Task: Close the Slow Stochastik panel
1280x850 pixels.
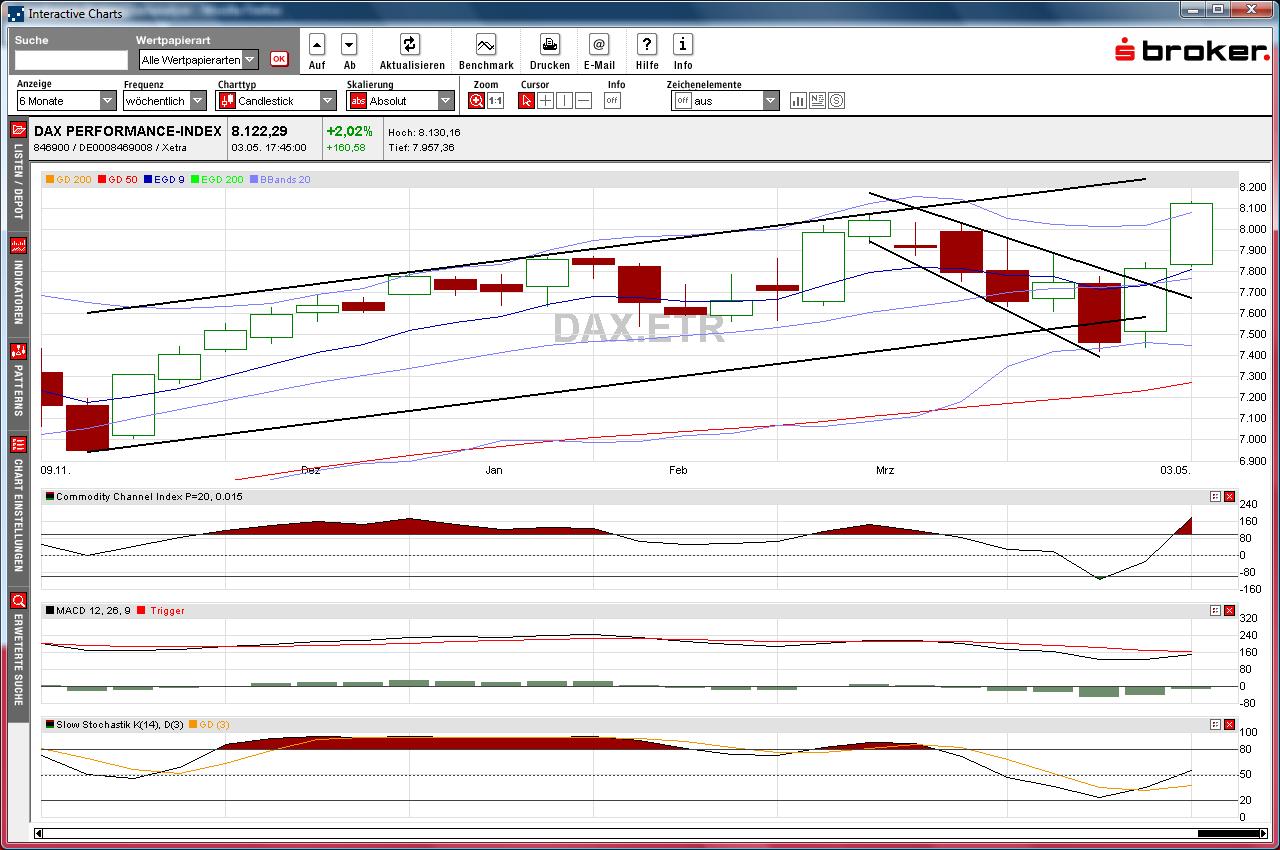Action: (x=1230, y=725)
